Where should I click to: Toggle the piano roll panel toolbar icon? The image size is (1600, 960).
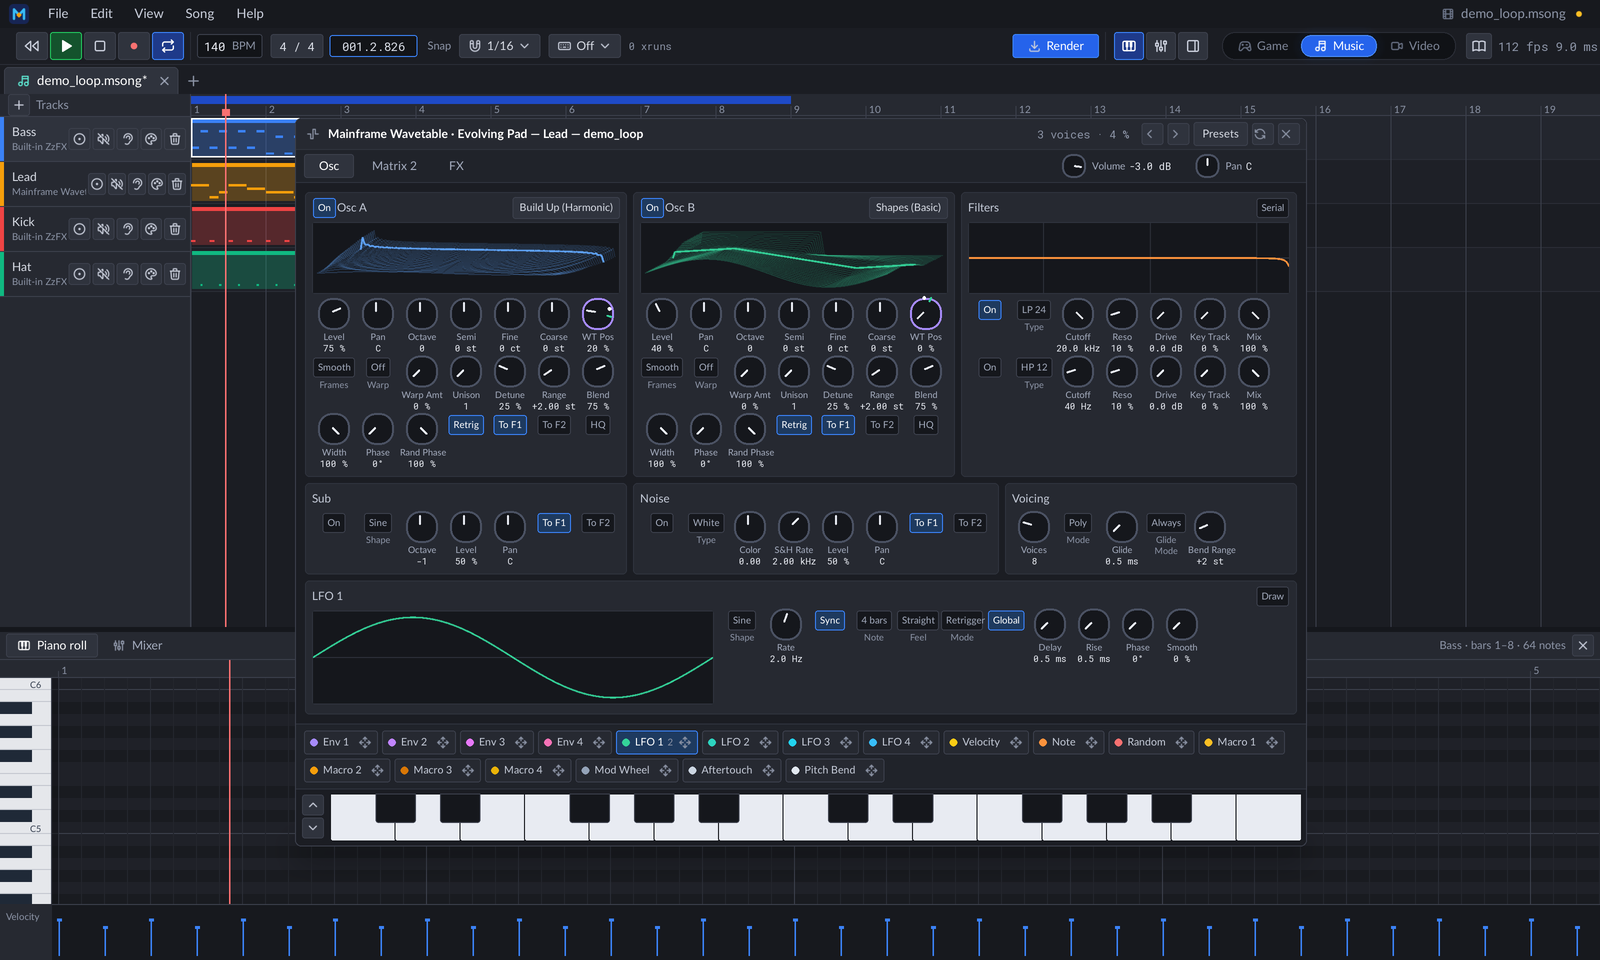click(1129, 46)
